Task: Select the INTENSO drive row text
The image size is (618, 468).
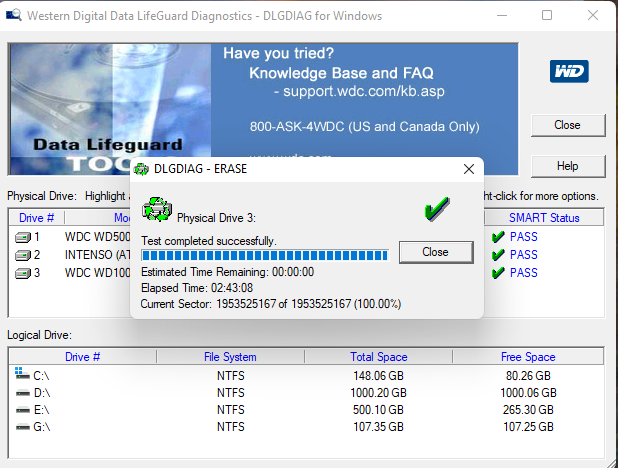Action: click(97, 255)
